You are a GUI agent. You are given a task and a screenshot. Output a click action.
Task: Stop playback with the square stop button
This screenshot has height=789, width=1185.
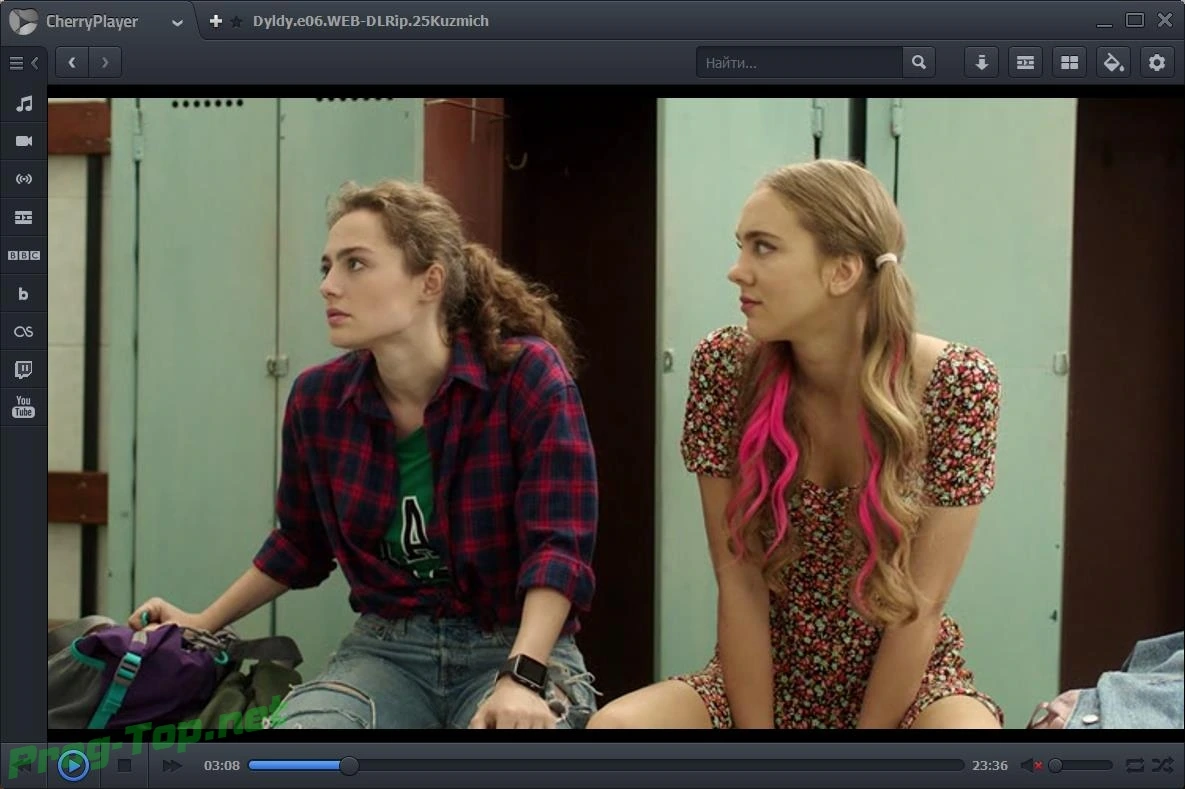pyautogui.click(x=125, y=766)
